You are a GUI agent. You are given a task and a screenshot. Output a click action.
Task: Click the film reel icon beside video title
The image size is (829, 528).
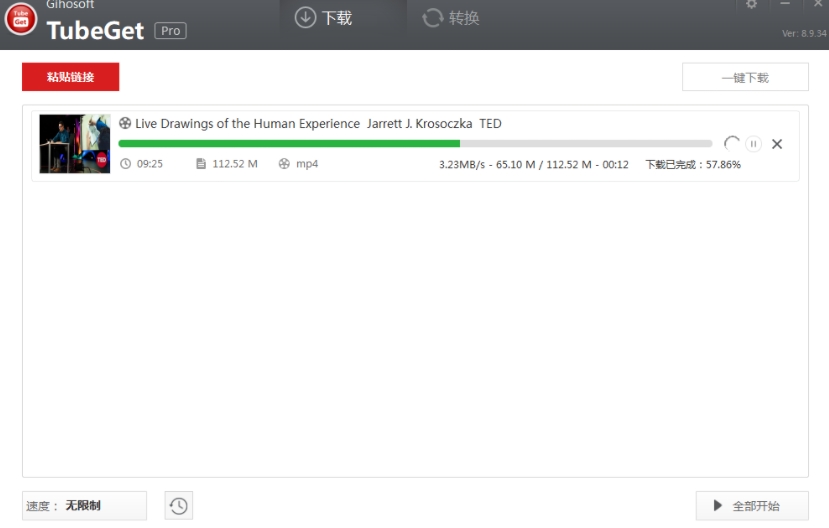pos(125,123)
